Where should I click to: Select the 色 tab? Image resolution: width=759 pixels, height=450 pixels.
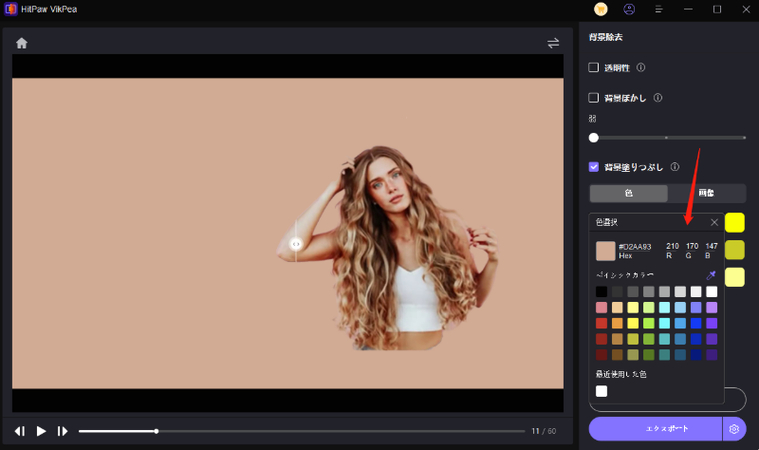(x=628, y=193)
